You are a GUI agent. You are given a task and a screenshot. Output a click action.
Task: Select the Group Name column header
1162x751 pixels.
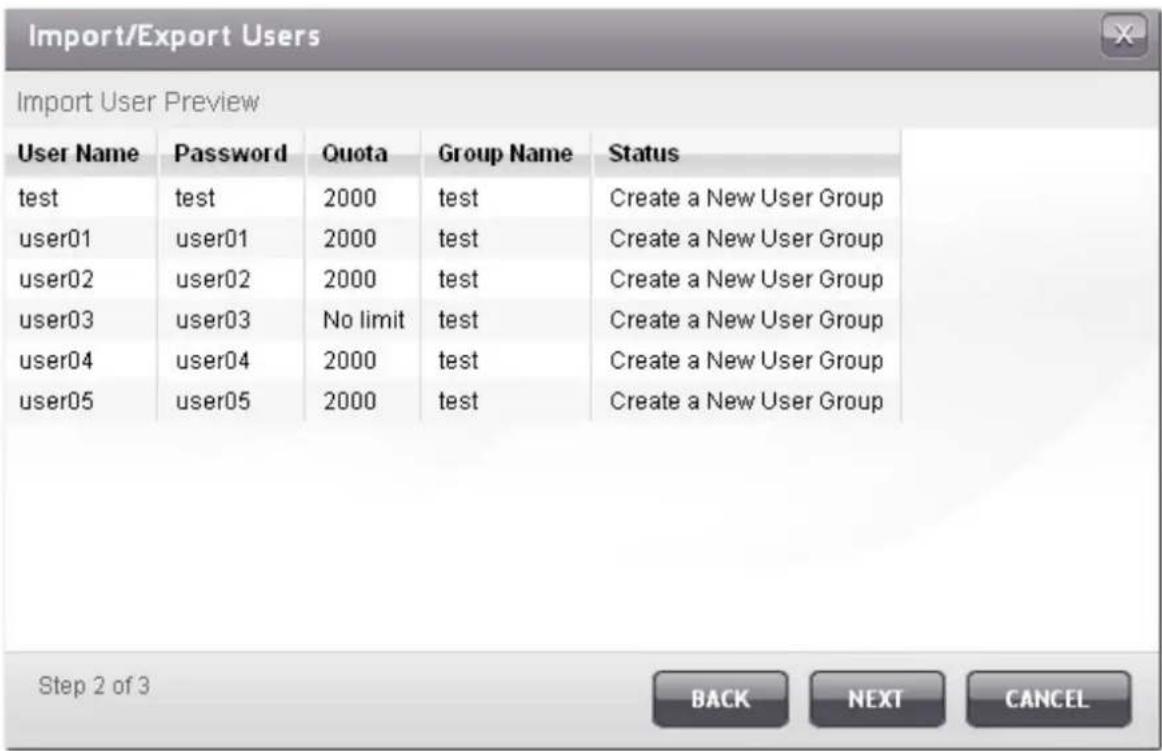(505, 153)
